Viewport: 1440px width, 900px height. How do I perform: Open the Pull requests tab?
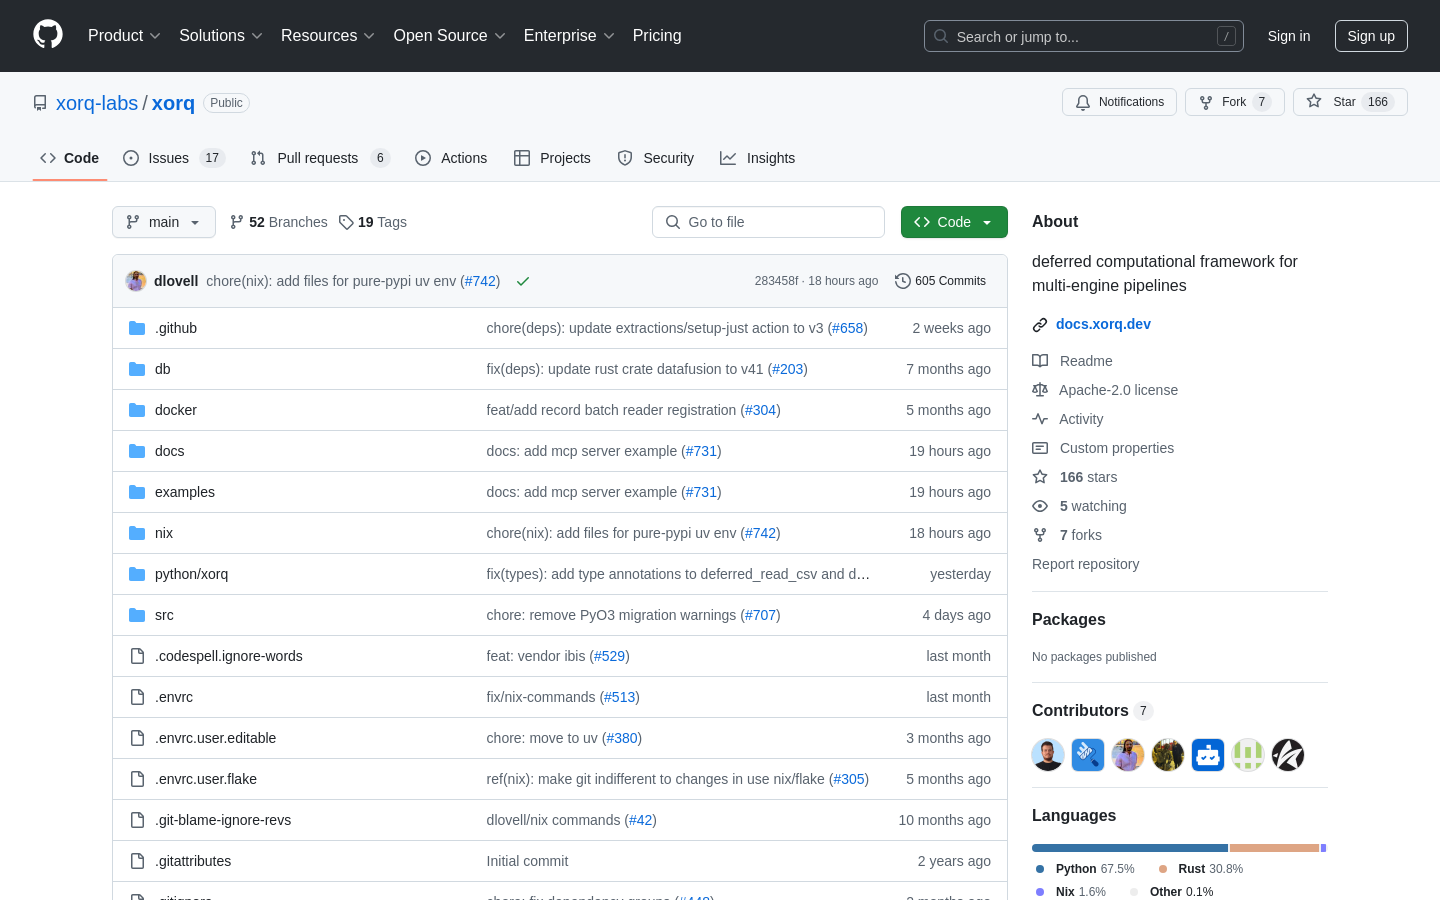click(319, 158)
